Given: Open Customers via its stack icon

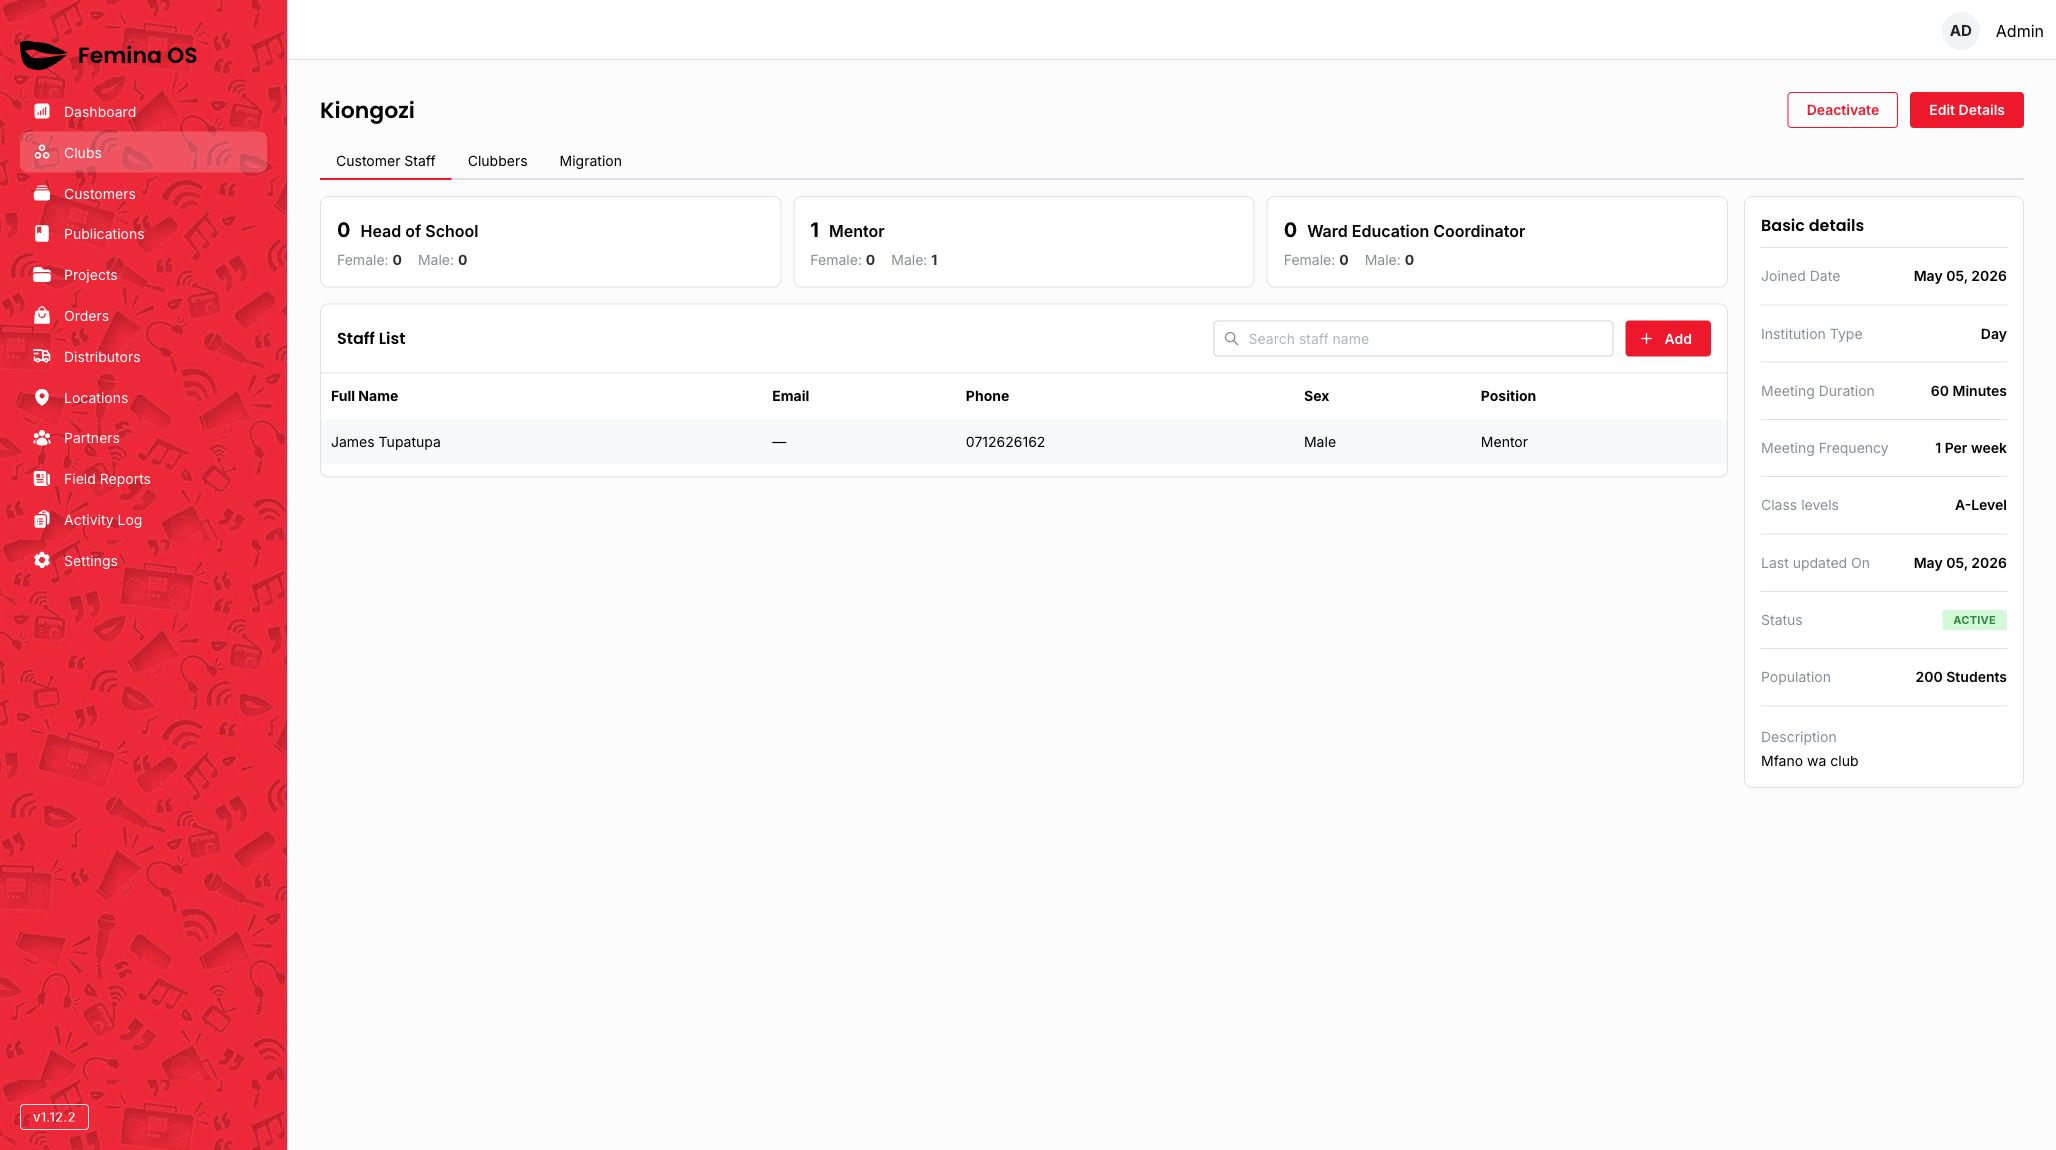Looking at the screenshot, I should pyautogui.click(x=42, y=193).
